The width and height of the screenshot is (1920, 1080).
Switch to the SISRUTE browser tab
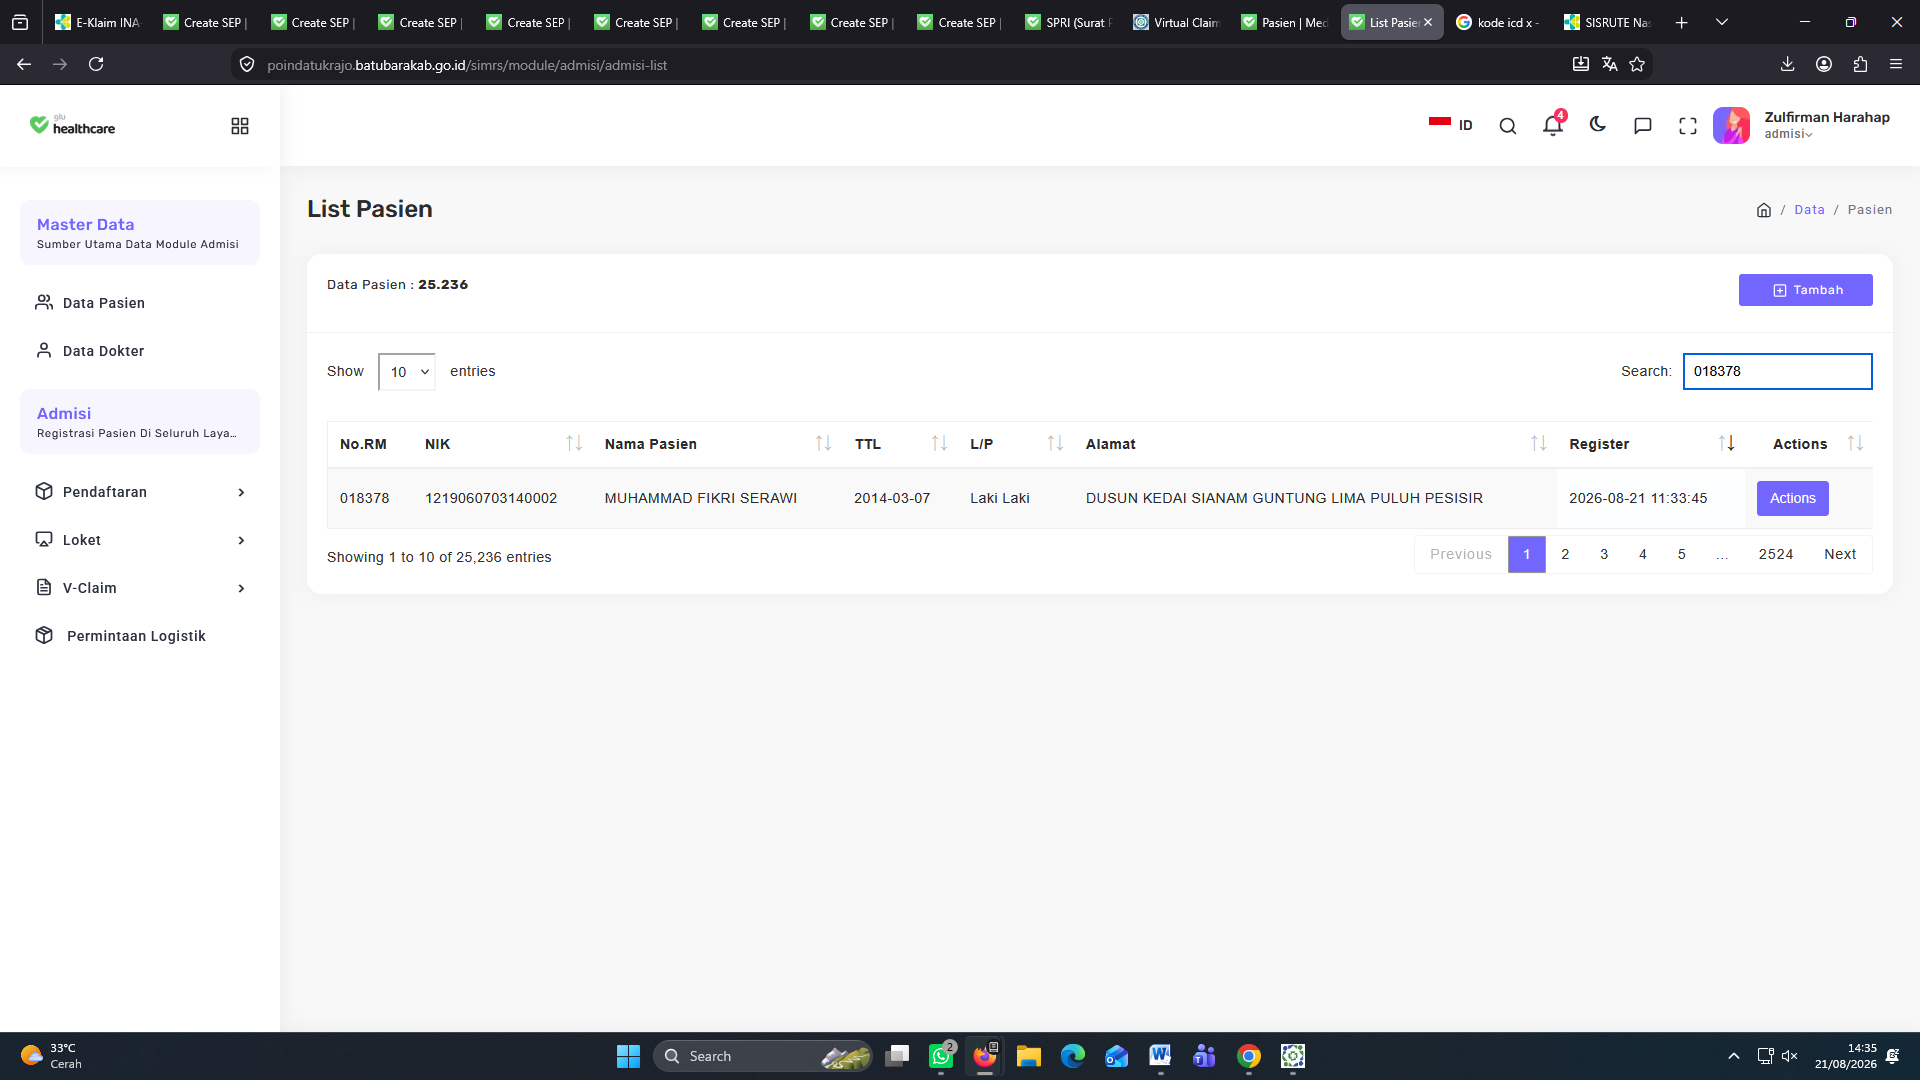[x=1608, y=22]
